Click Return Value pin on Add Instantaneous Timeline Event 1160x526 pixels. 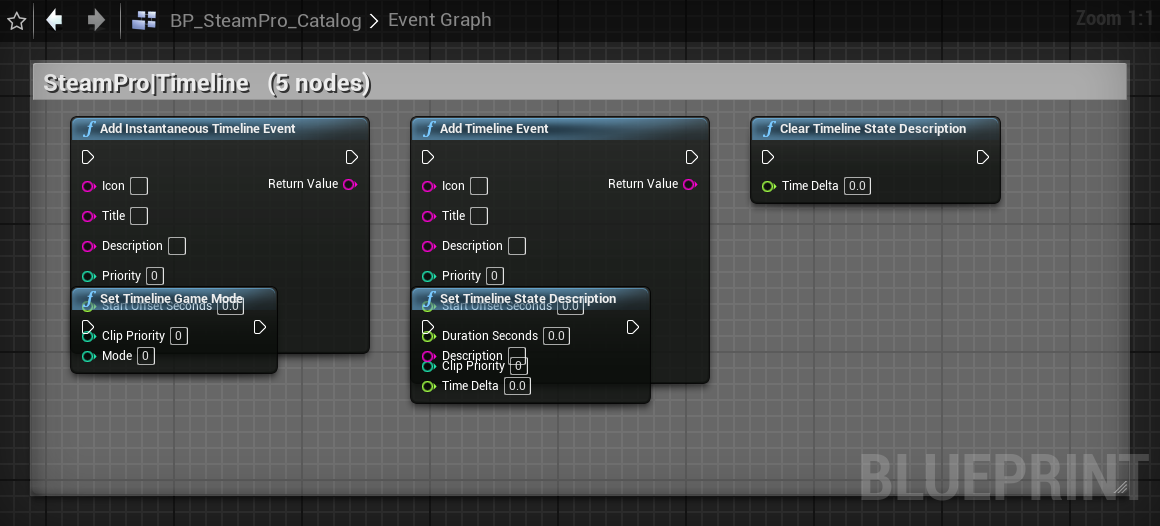351,184
